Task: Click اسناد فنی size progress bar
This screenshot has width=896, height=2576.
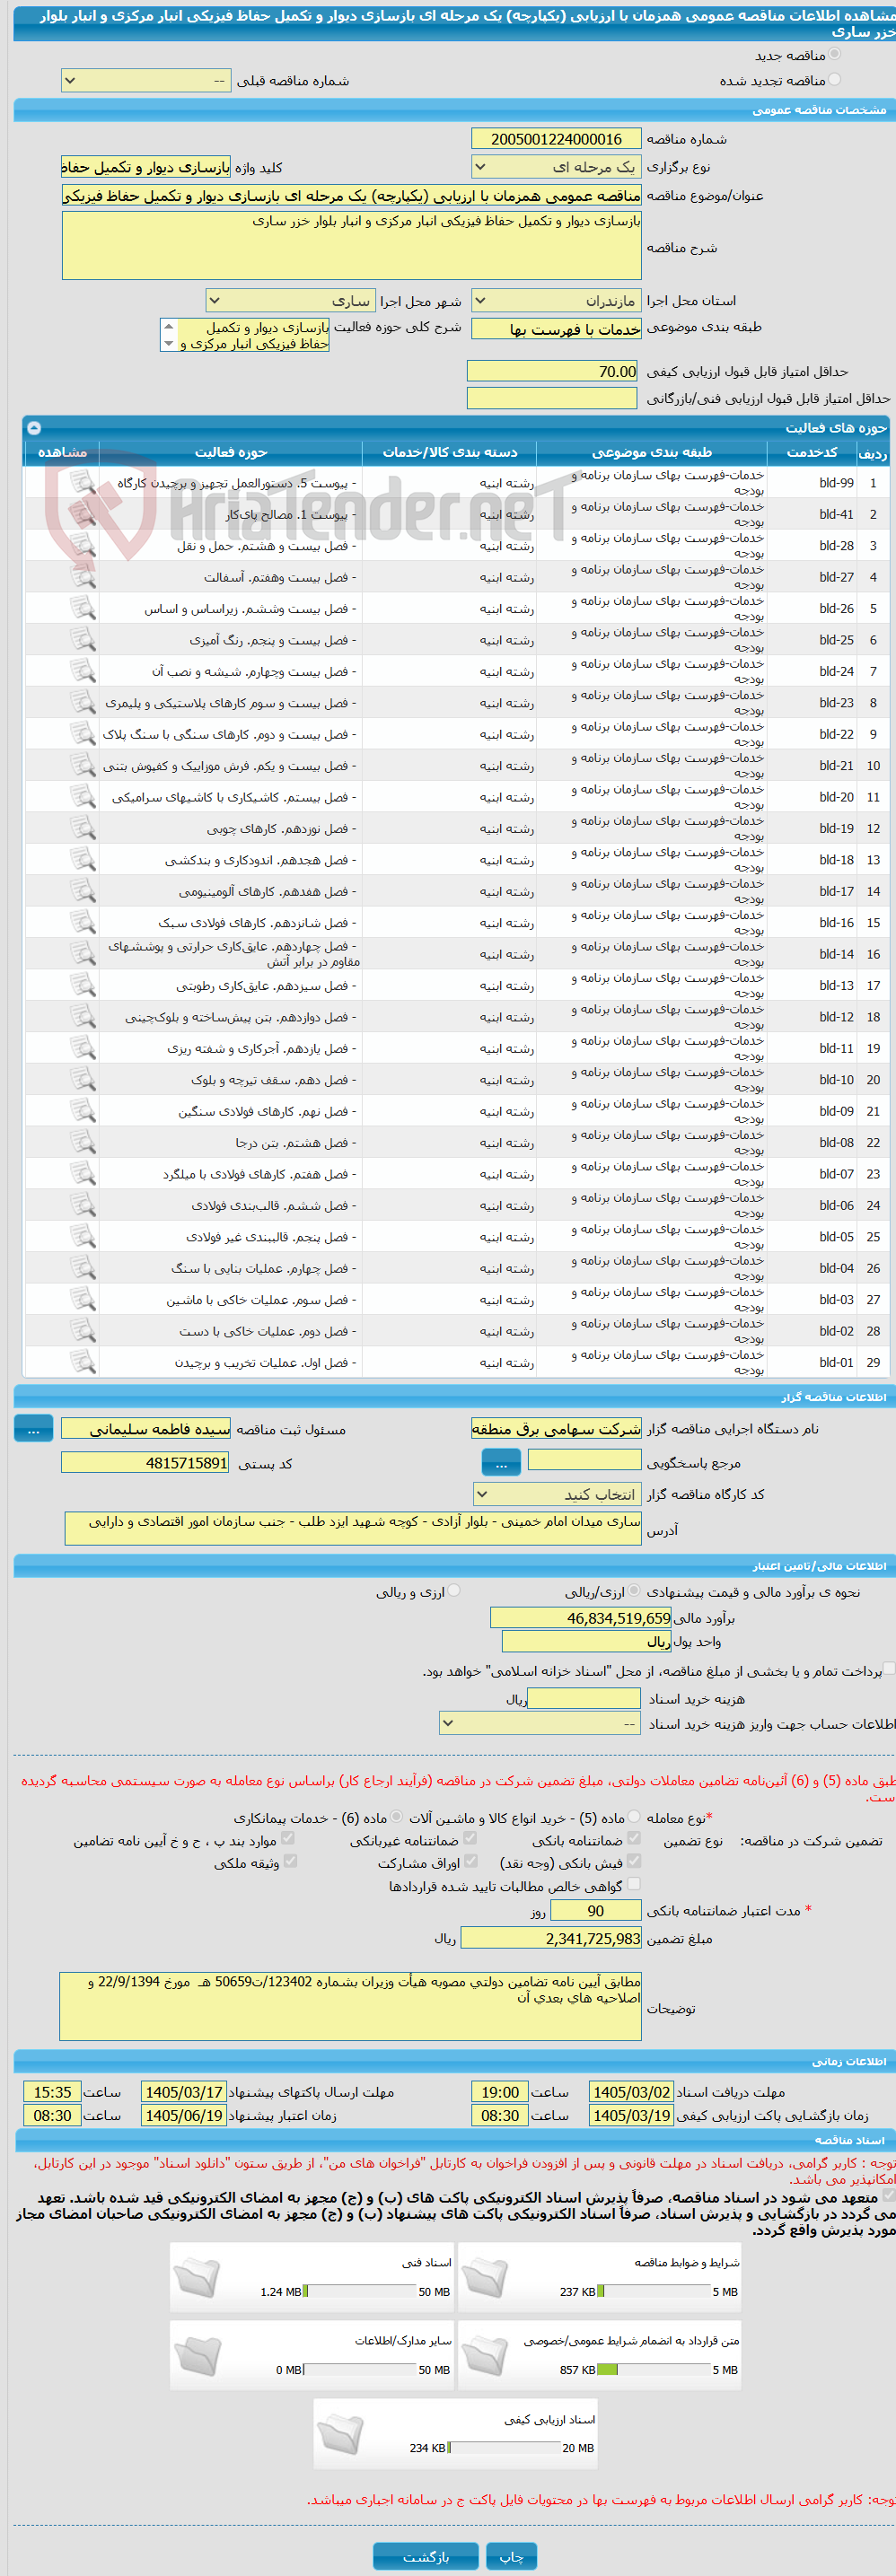Action: click(x=360, y=2291)
